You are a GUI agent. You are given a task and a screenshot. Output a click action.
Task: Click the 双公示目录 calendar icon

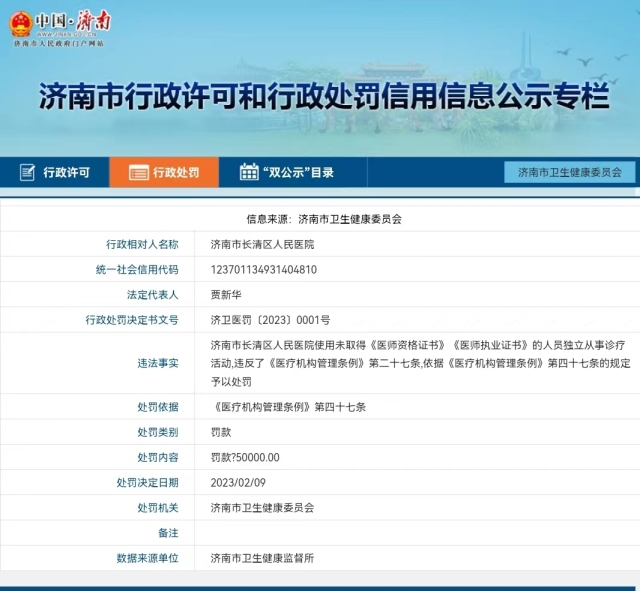pyautogui.click(x=249, y=172)
